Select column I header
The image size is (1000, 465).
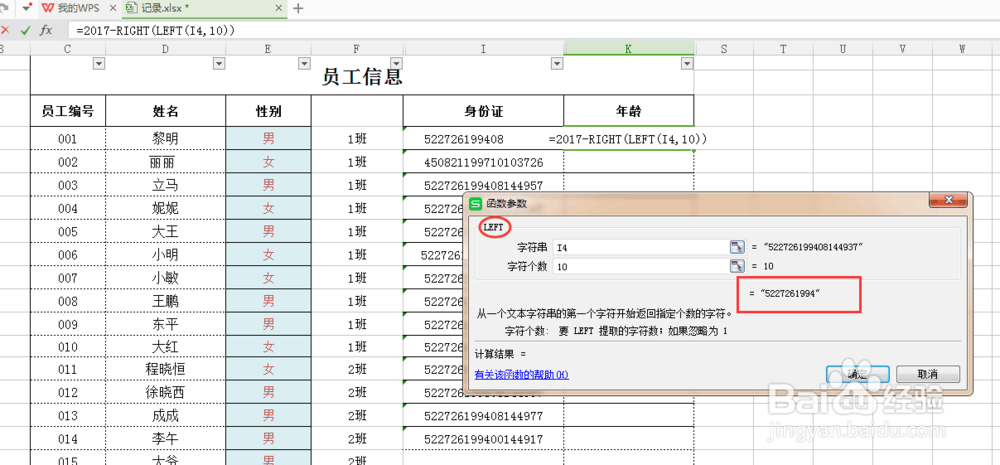pyautogui.click(x=483, y=48)
